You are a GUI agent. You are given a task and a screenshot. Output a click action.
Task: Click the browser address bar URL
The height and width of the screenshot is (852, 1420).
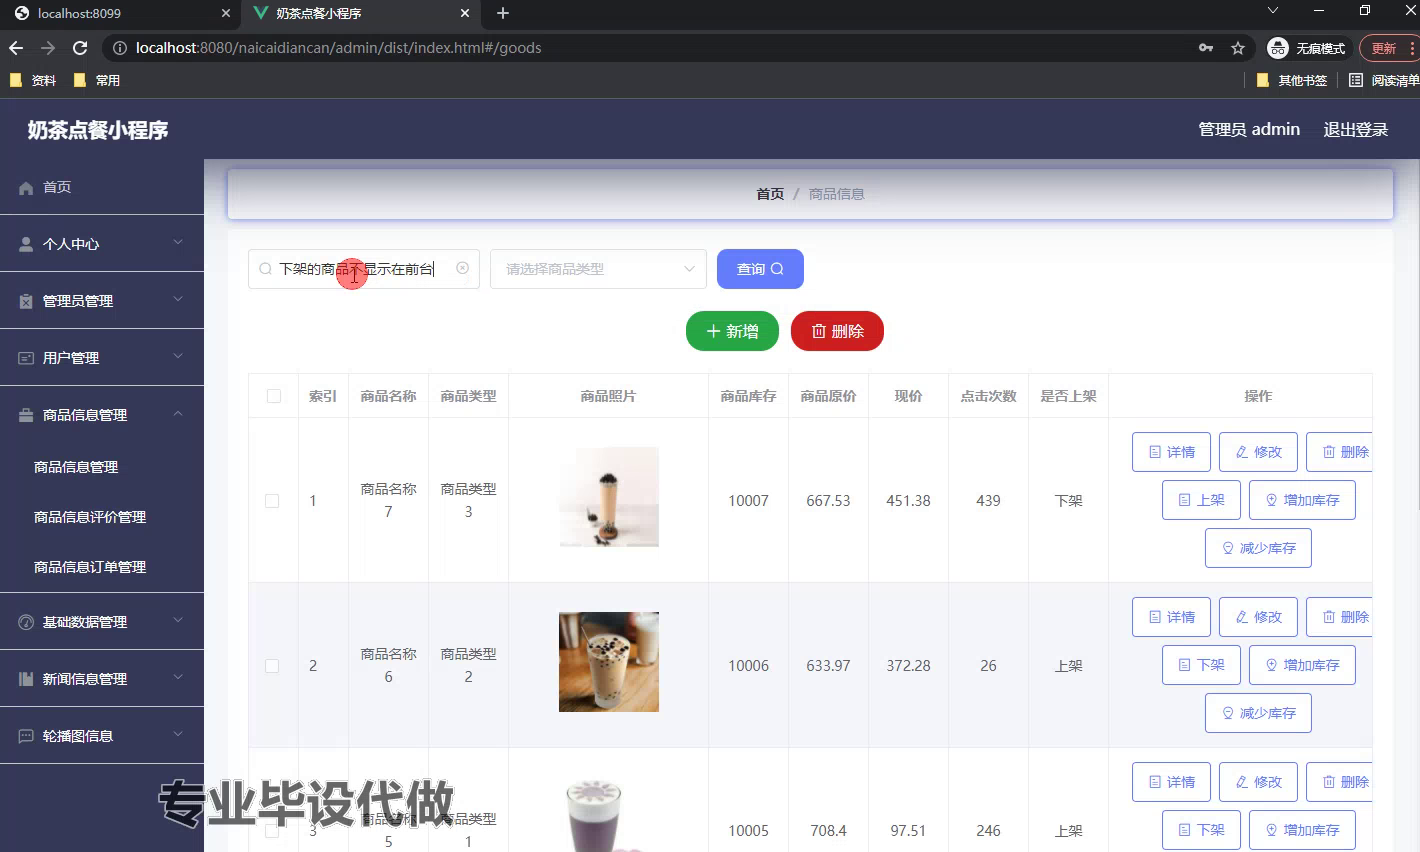point(339,48)
